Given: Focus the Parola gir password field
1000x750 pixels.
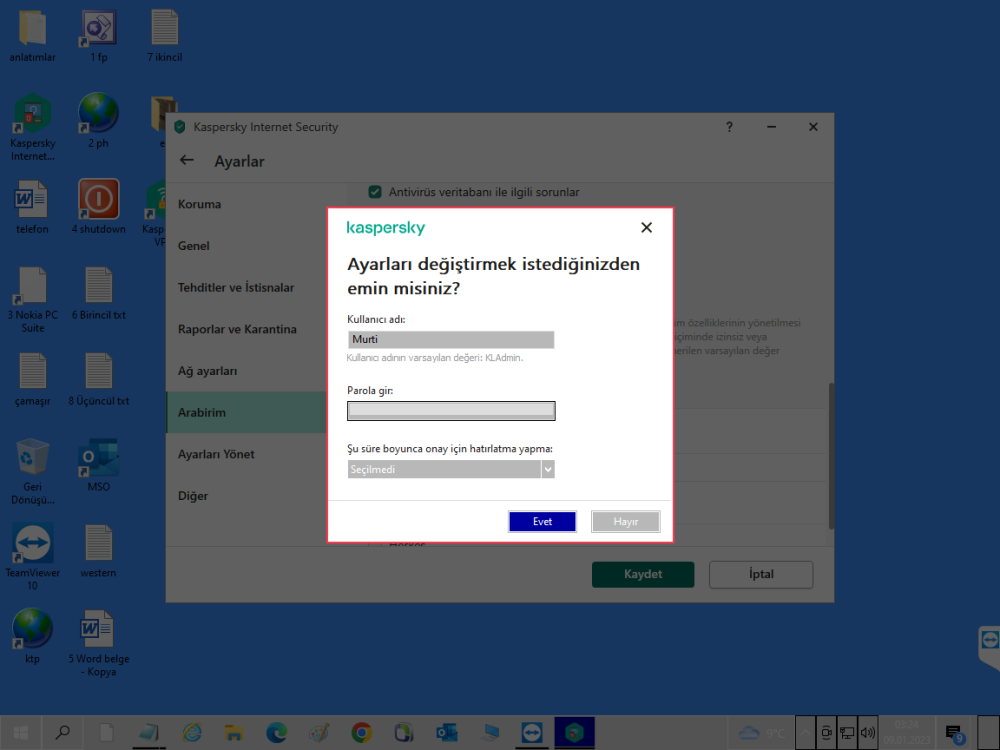Looking at the screenshot, I should (x=451, y=411).
